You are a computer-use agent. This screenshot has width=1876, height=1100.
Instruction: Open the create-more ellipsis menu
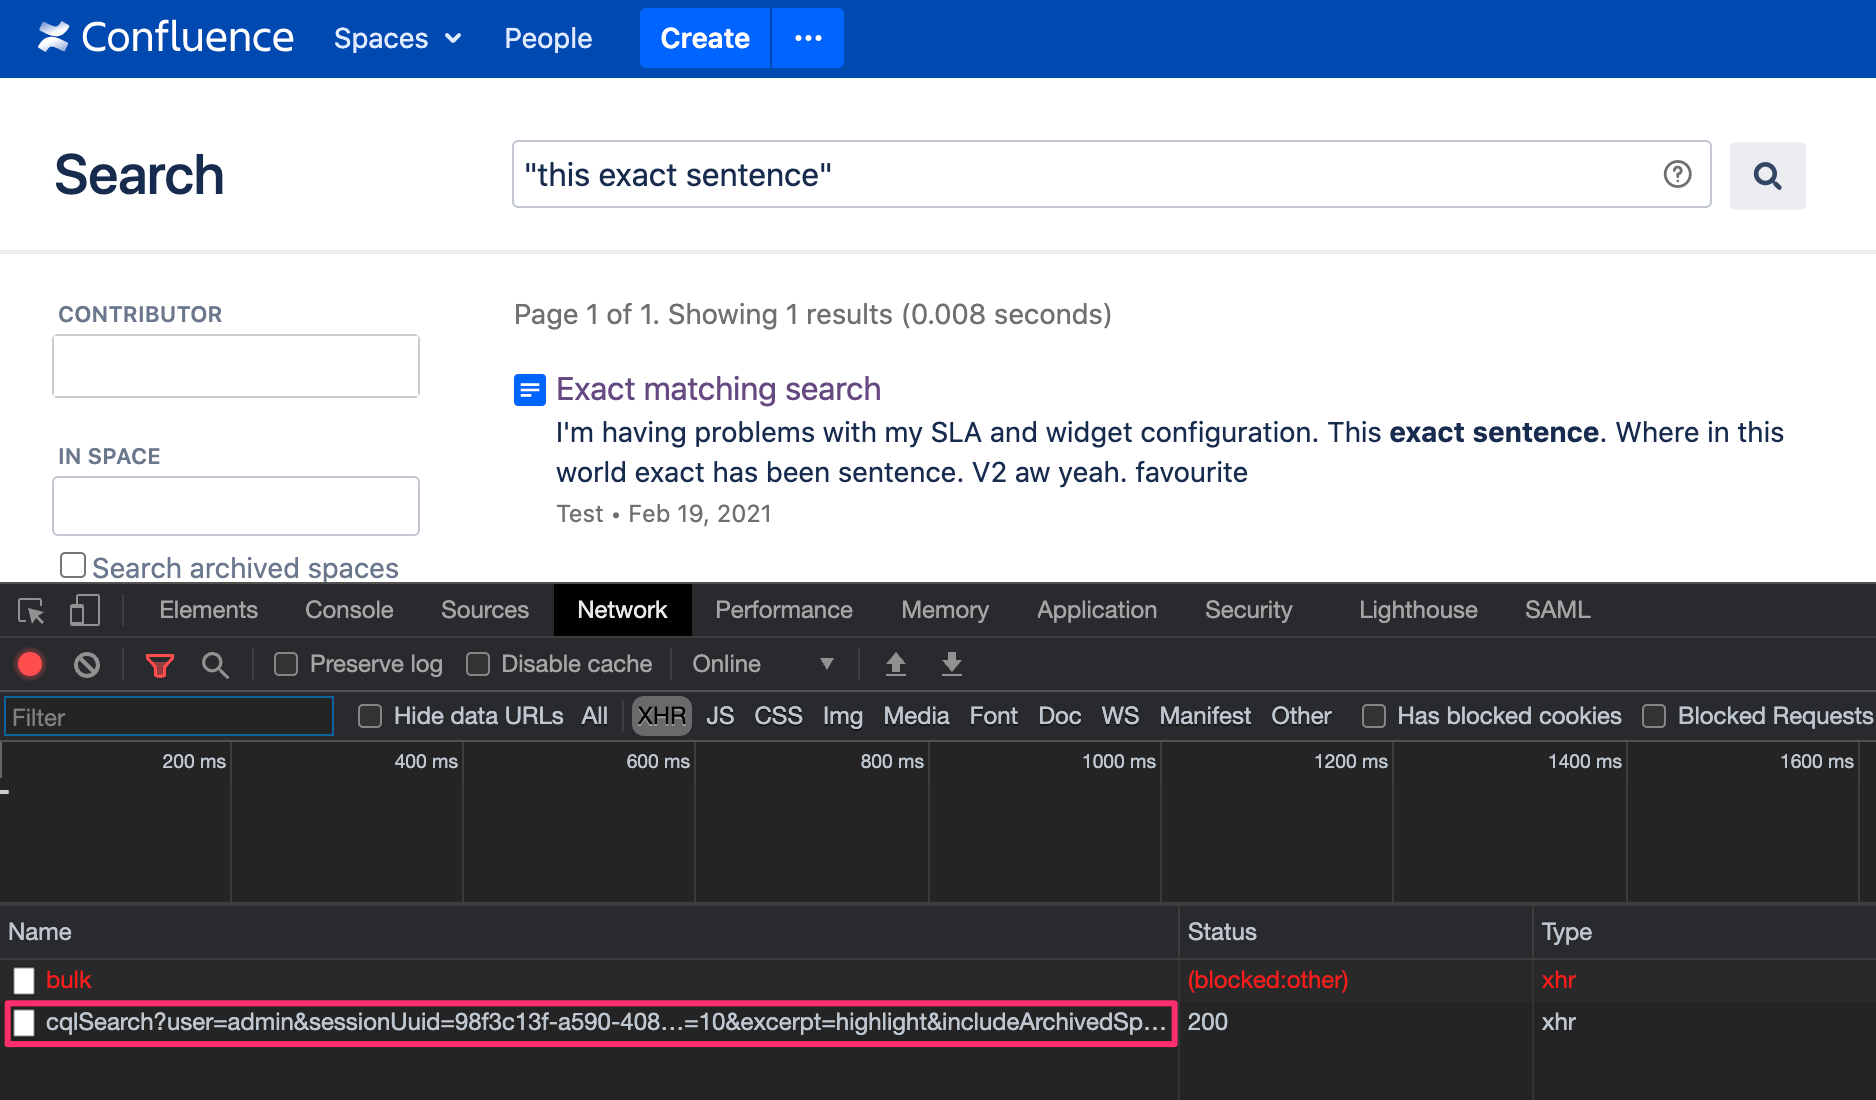tap(808, 38)
